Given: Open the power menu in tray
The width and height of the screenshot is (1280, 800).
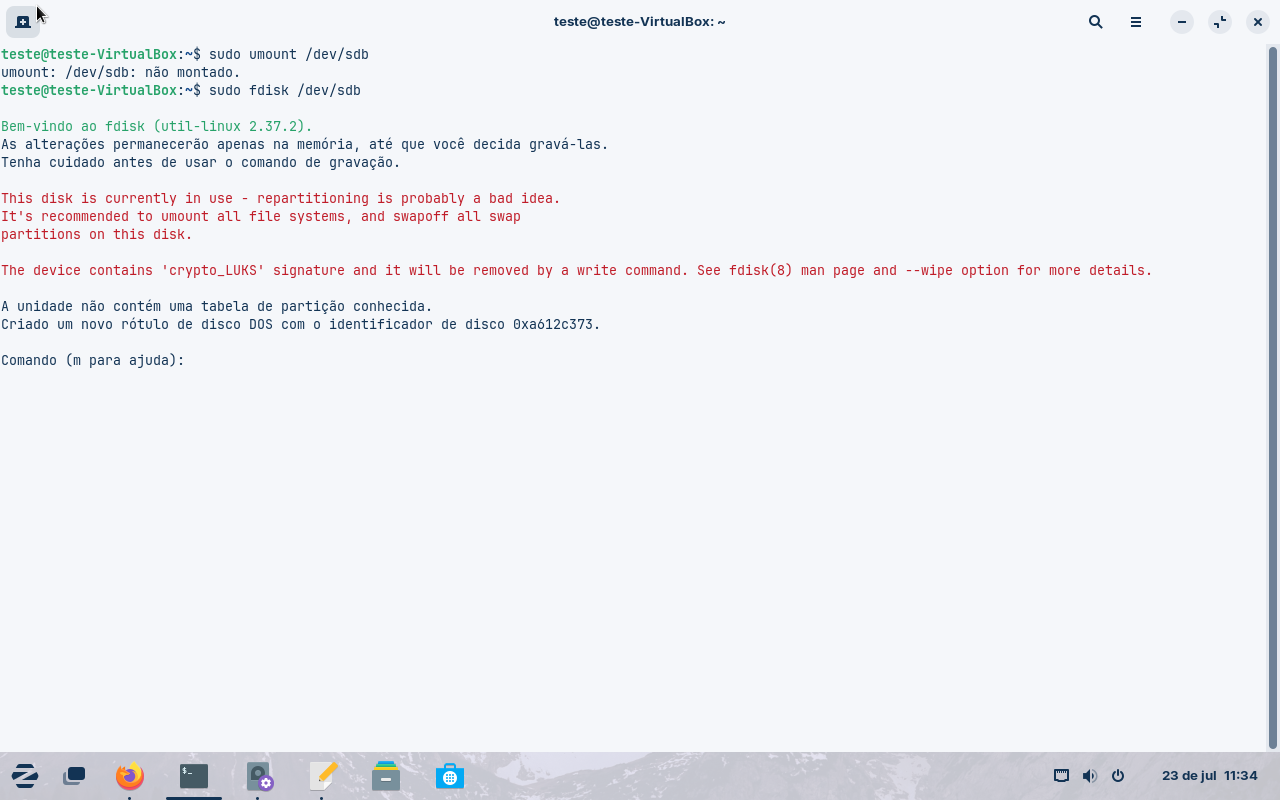Looking at the screenshot, I should pyautogui.click(x=1118, y=776).
